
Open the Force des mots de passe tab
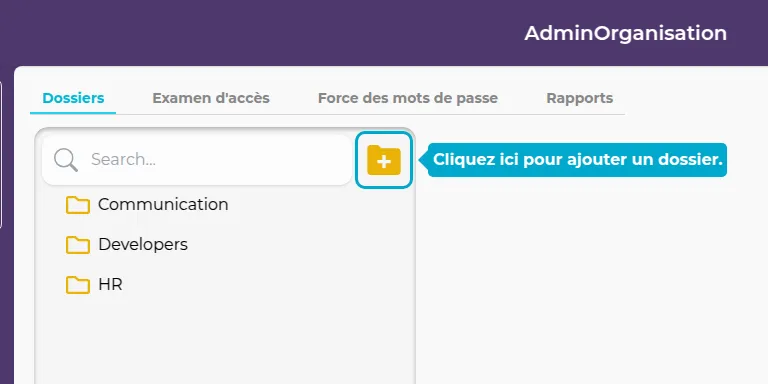408,98
